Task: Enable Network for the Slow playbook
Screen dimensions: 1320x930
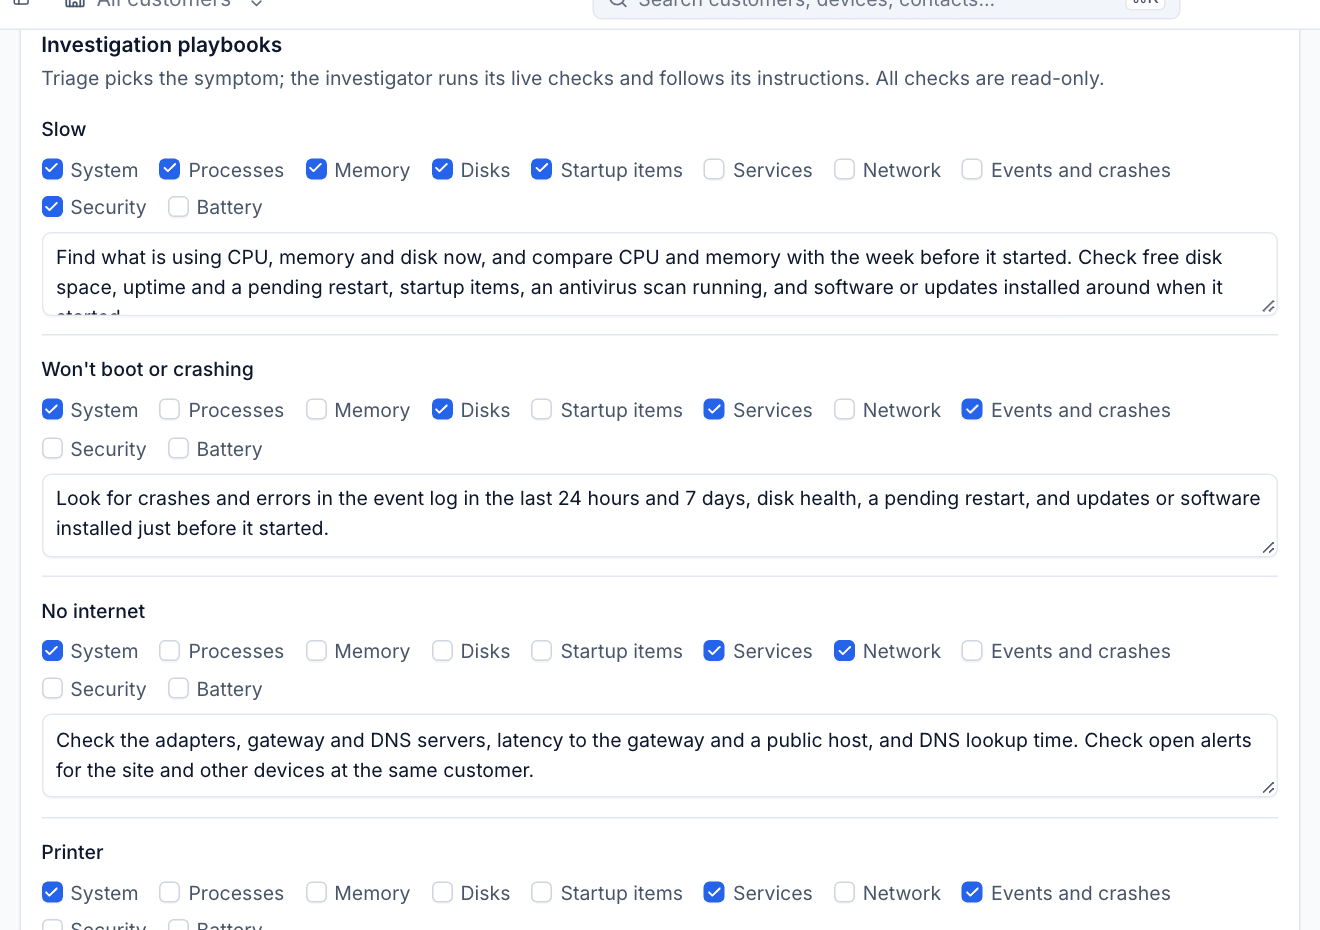Action: [x=845, y=169]
